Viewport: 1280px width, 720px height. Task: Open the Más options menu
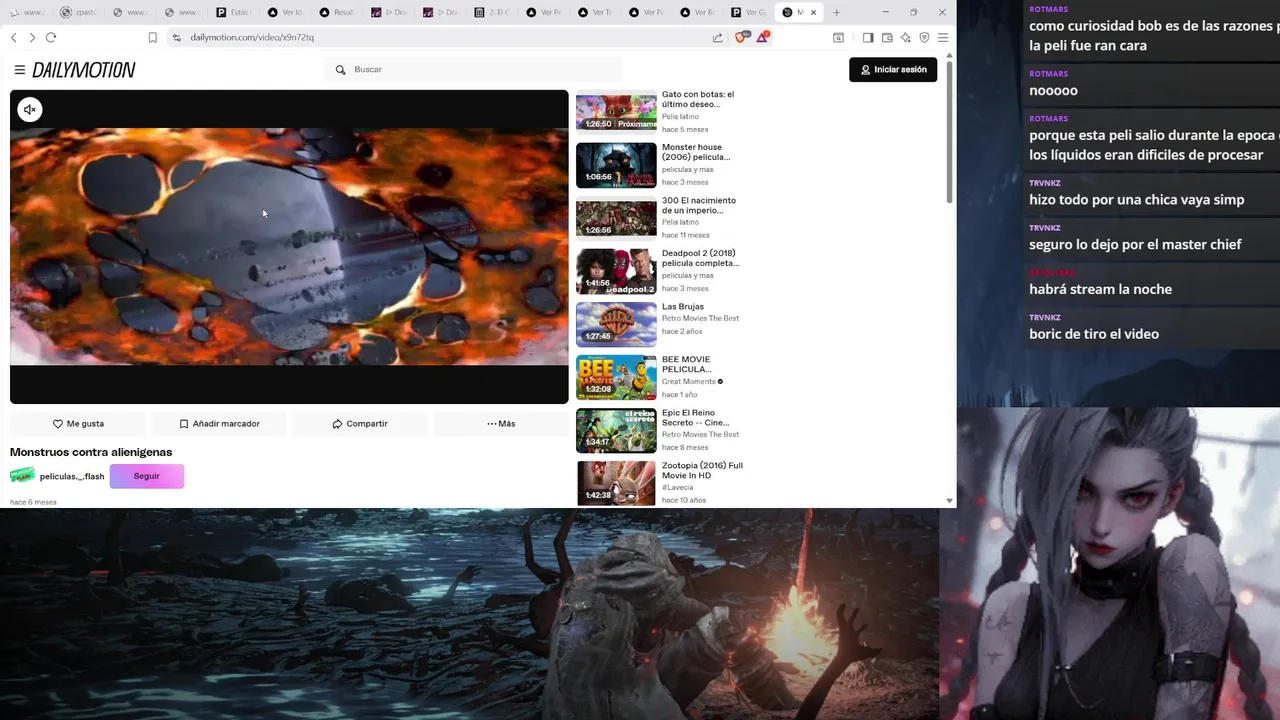tap(501, 424)
